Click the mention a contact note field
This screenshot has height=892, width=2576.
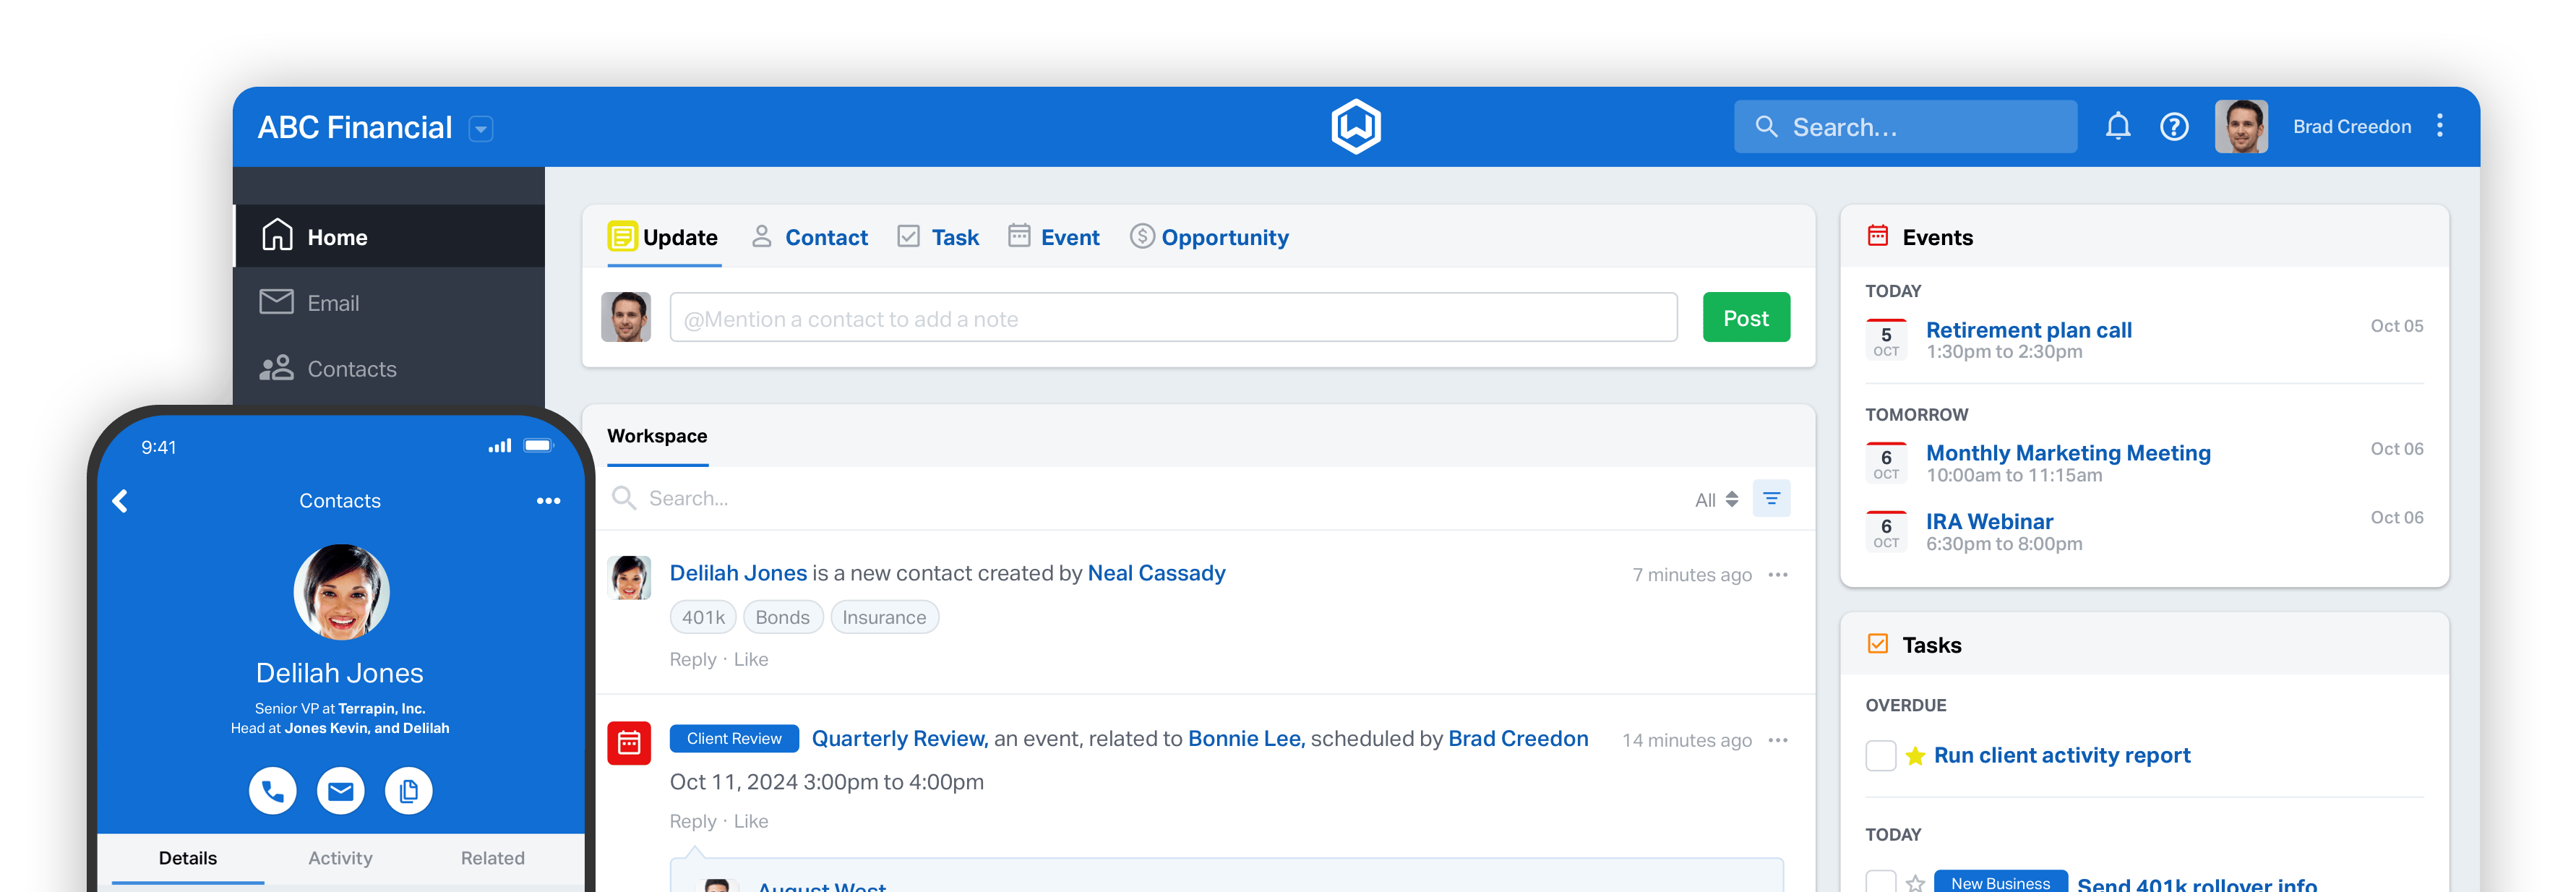click(1173, 318)
